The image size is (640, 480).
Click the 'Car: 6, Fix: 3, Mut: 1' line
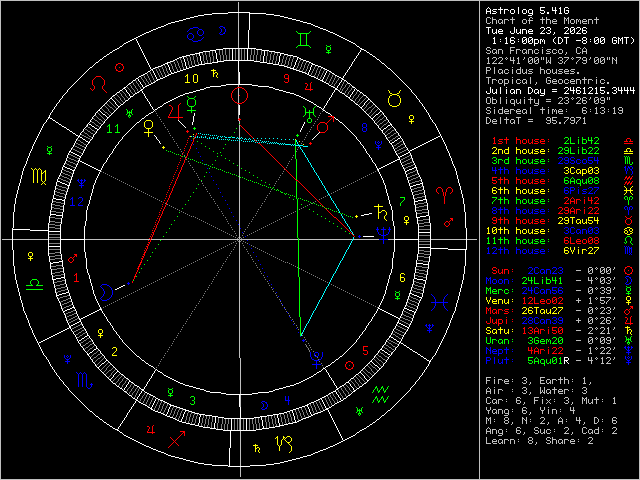(551, 401)
